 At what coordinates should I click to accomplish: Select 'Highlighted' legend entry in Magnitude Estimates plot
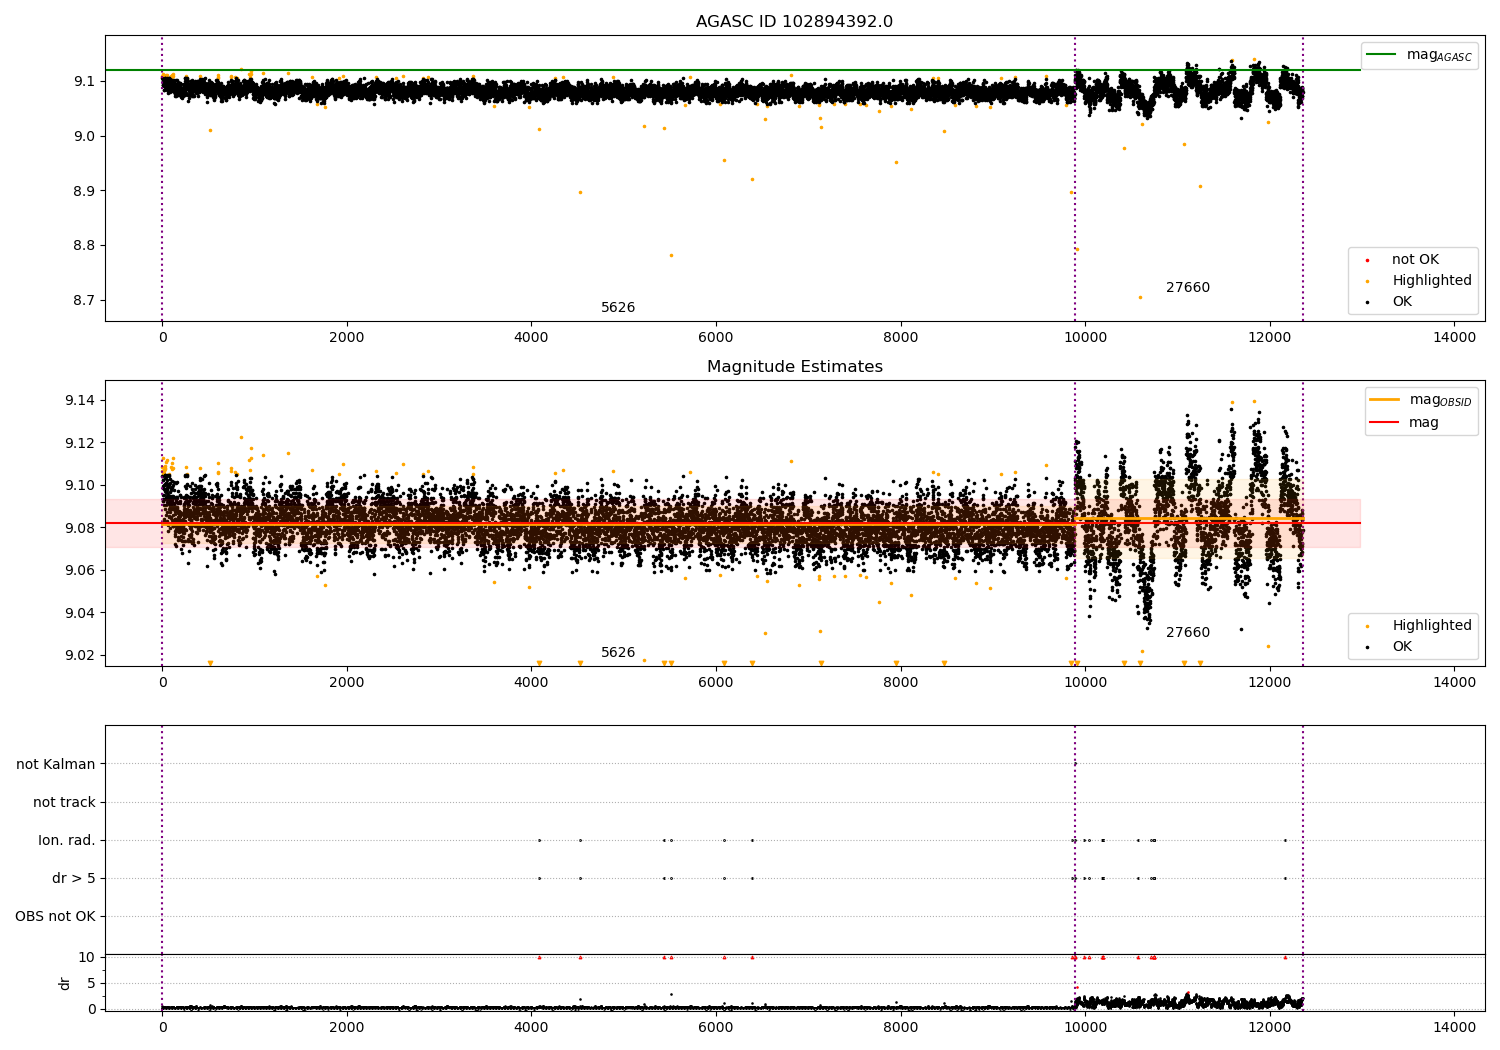coord(1431,626)
